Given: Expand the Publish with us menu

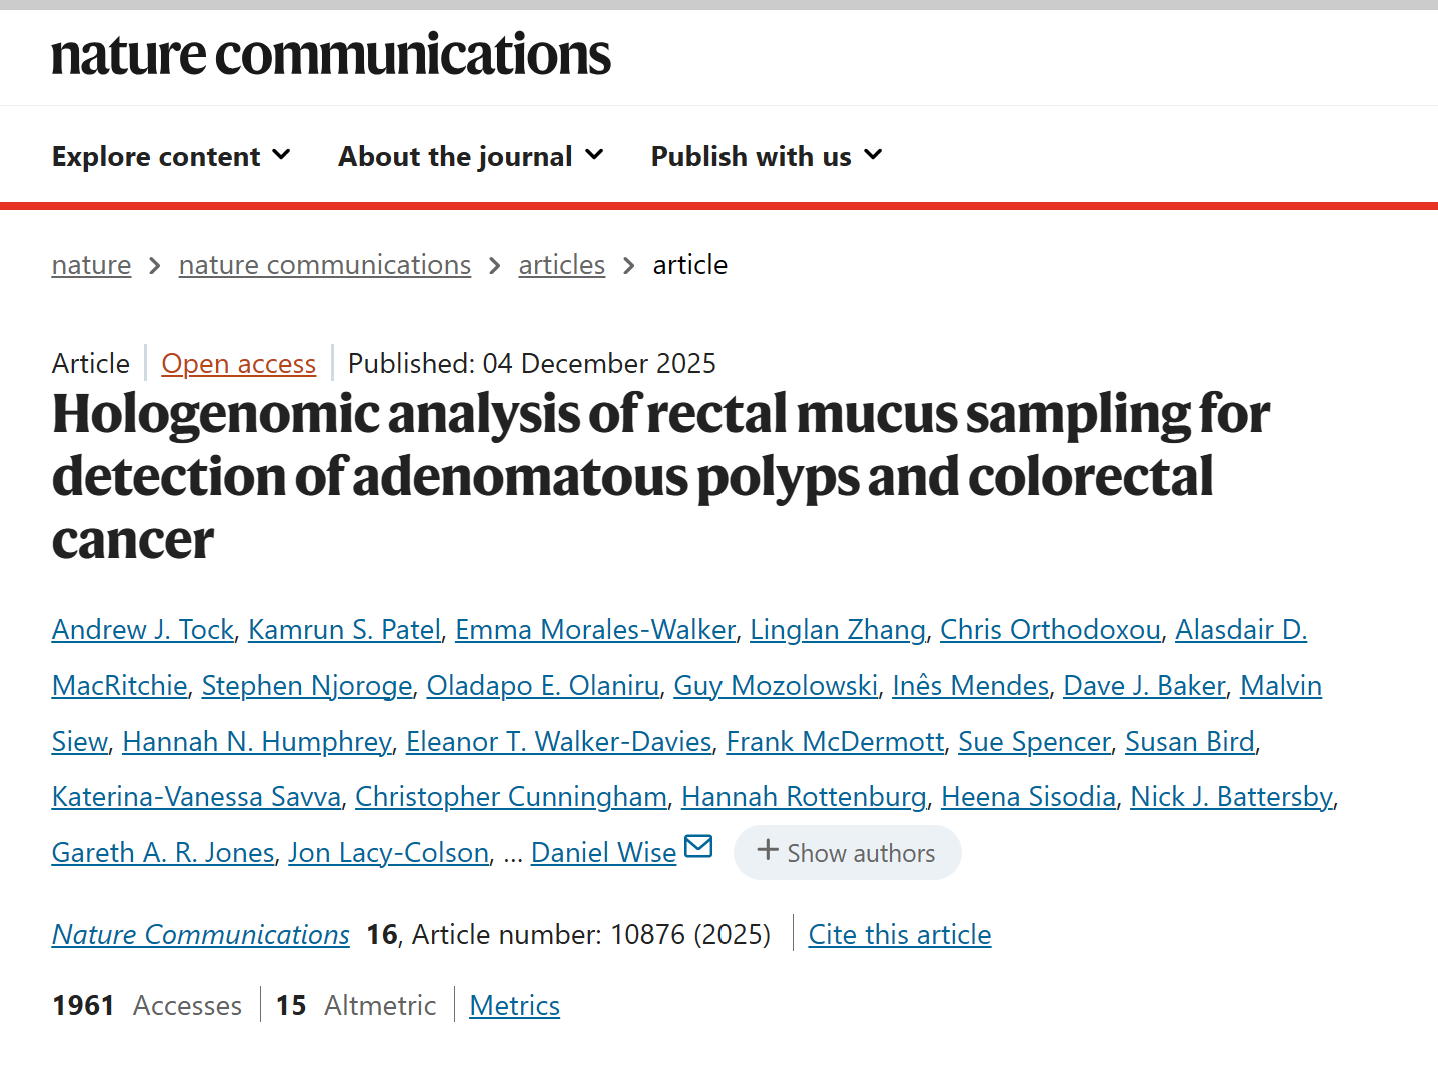Looking at the screenshot, I should click(766, 156).
